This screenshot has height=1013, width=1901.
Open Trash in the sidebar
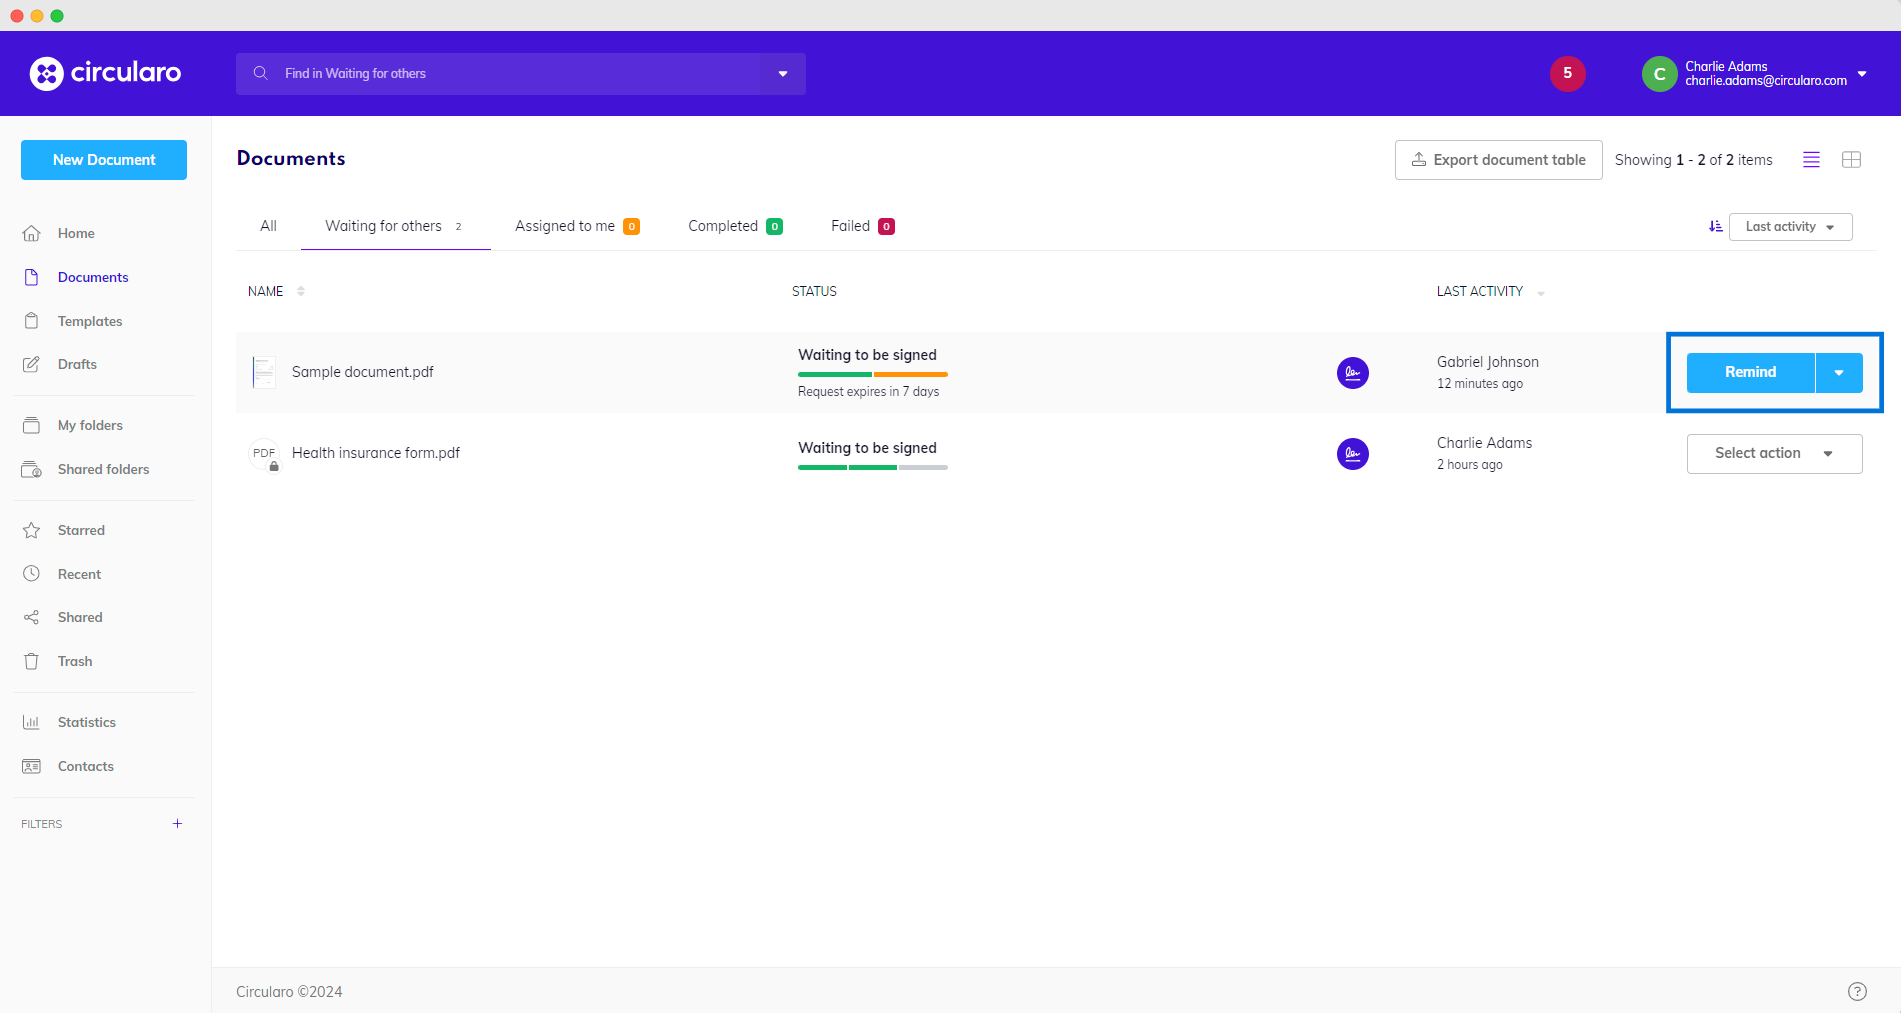pos(74,661)
